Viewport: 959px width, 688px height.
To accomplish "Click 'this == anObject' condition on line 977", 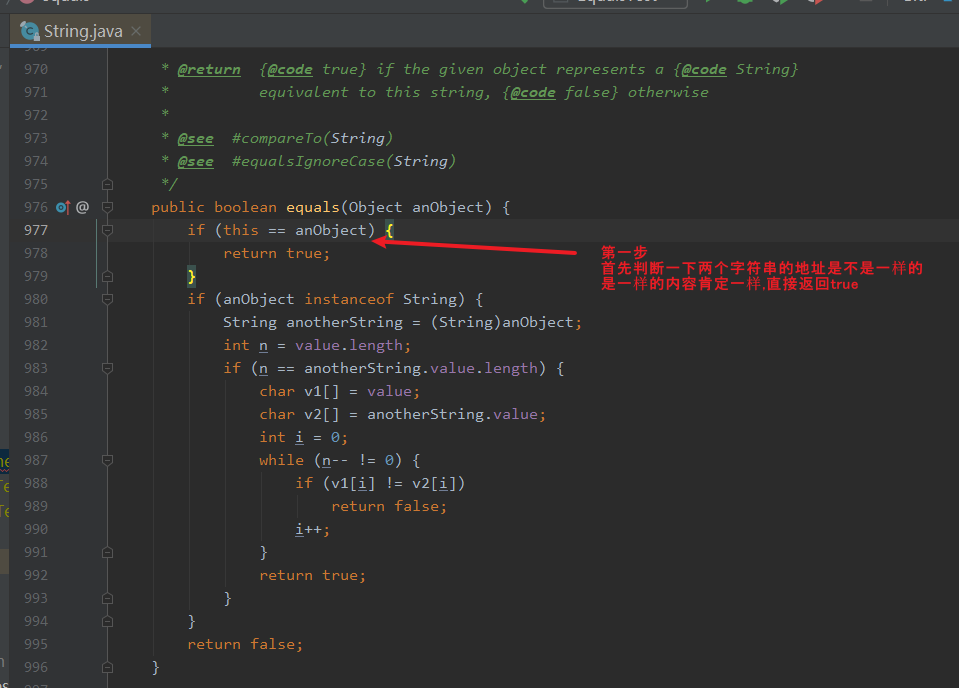I will click(x=295, y=231).
